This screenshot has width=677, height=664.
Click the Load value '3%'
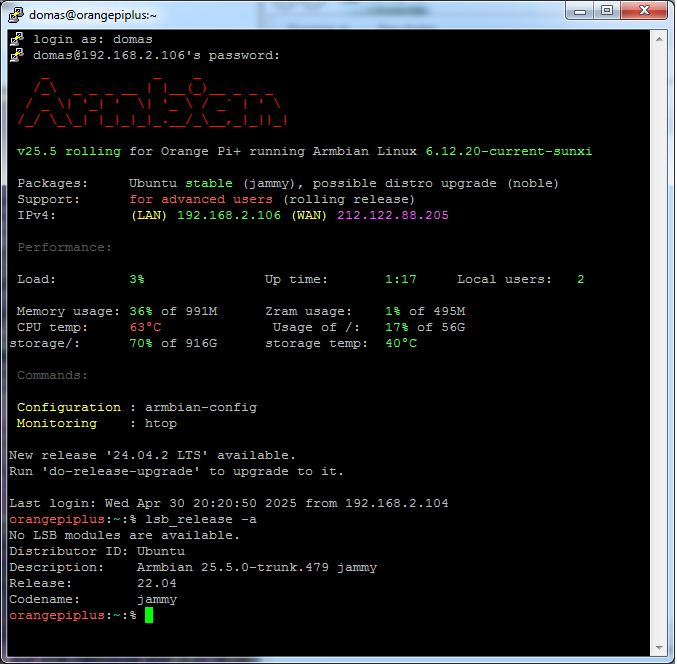(x=137, y=279)
